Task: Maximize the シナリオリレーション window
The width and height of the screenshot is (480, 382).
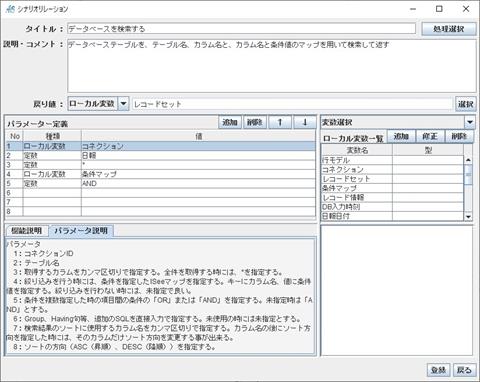Action: [439, 9]
